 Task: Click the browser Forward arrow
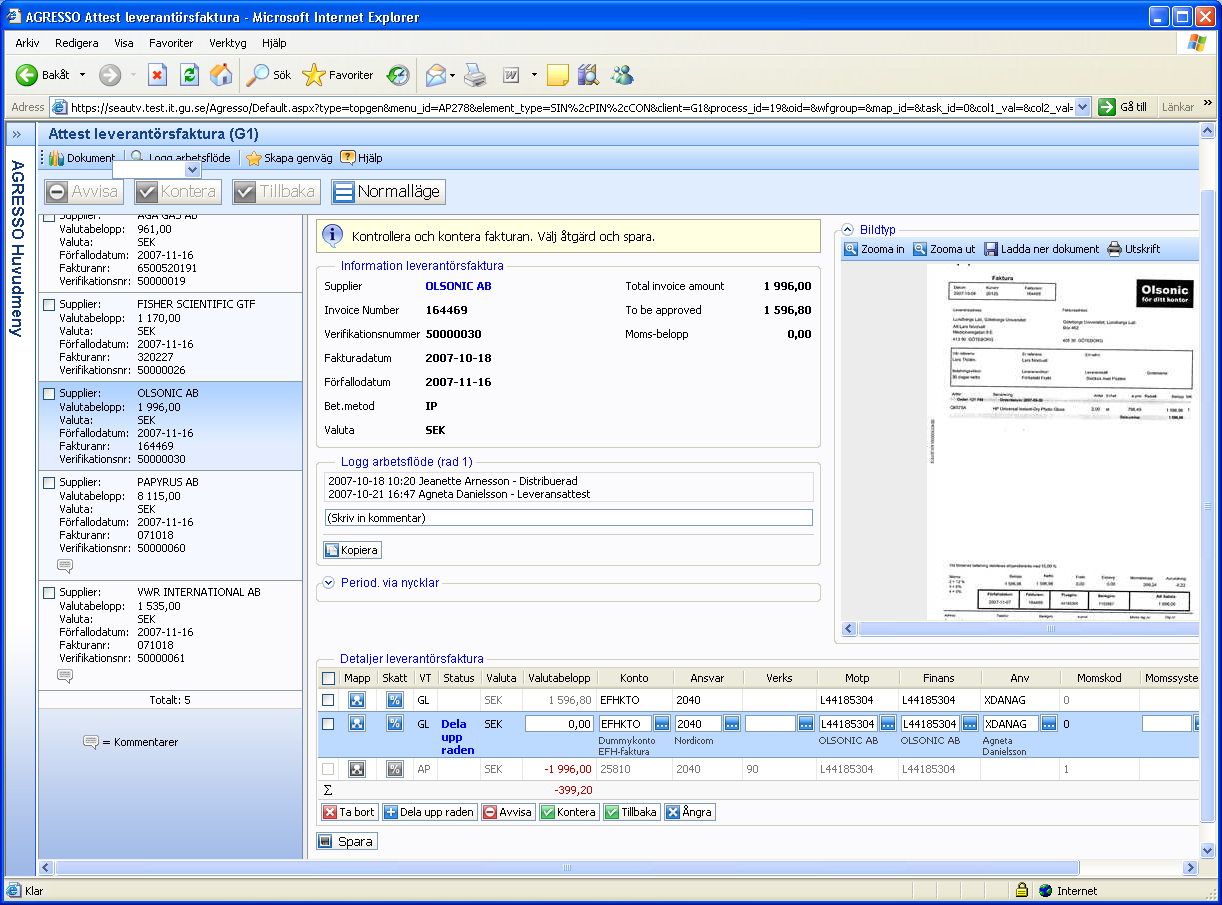pyautogui.click(x=110, y=75)
